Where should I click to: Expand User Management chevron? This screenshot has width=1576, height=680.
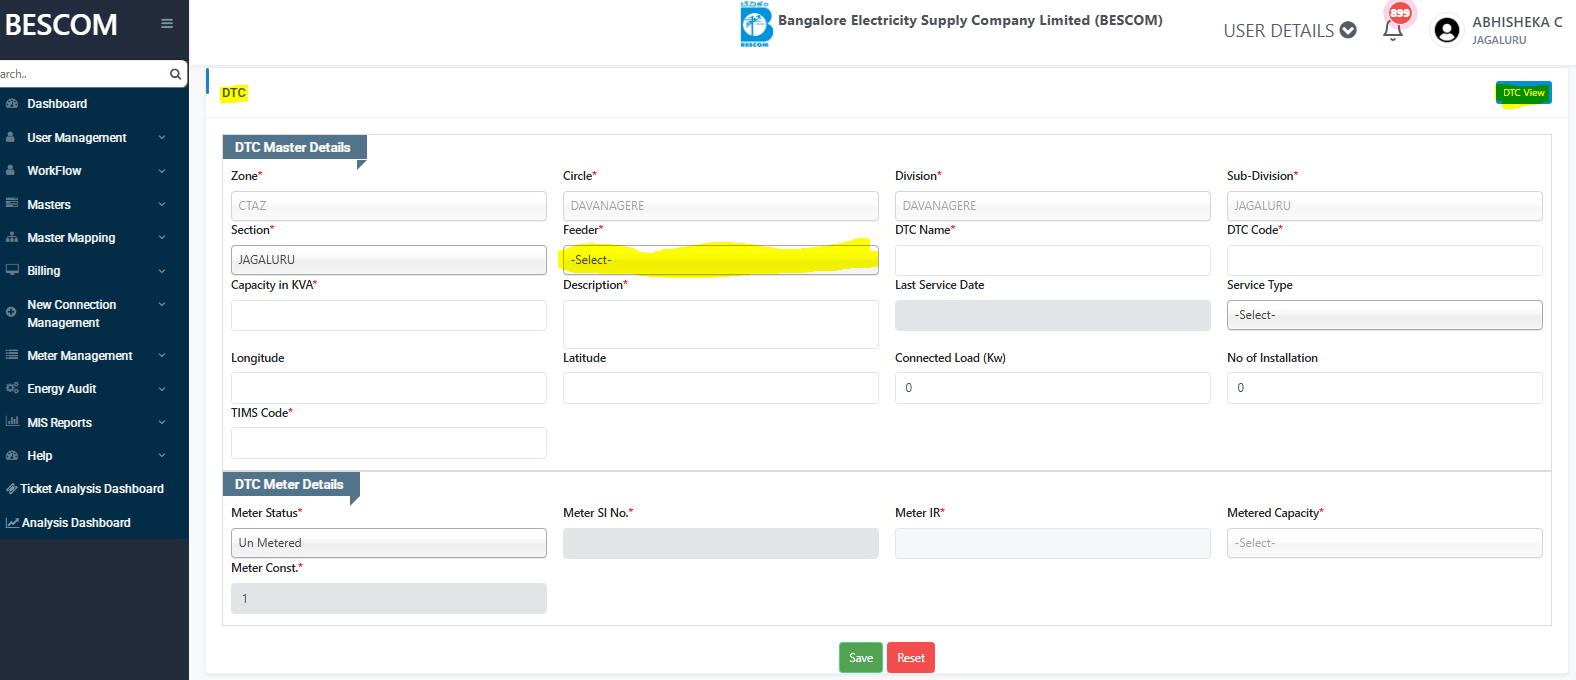tap(162, 138)
